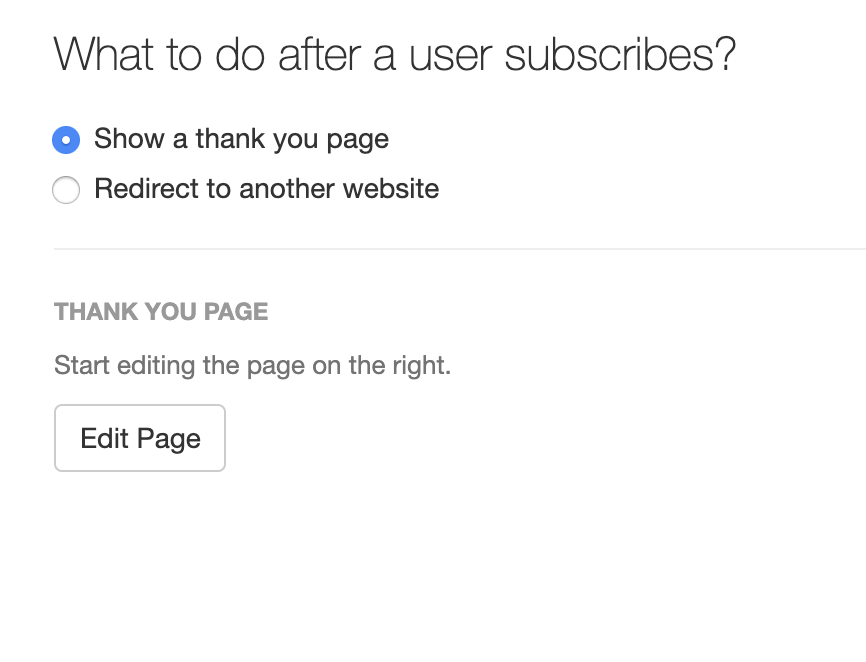Click inside the Edit Page button border
866x662 pixels.
[139, 437]
